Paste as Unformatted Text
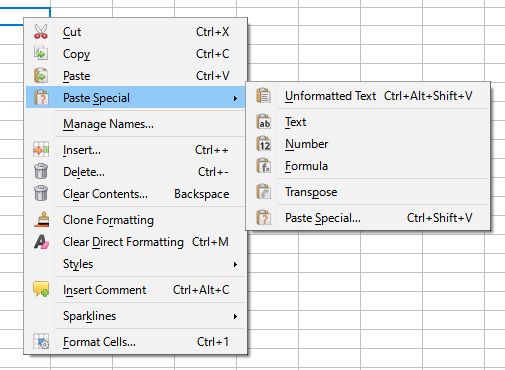This screenshot has width=505, height=370. (368, 96)
